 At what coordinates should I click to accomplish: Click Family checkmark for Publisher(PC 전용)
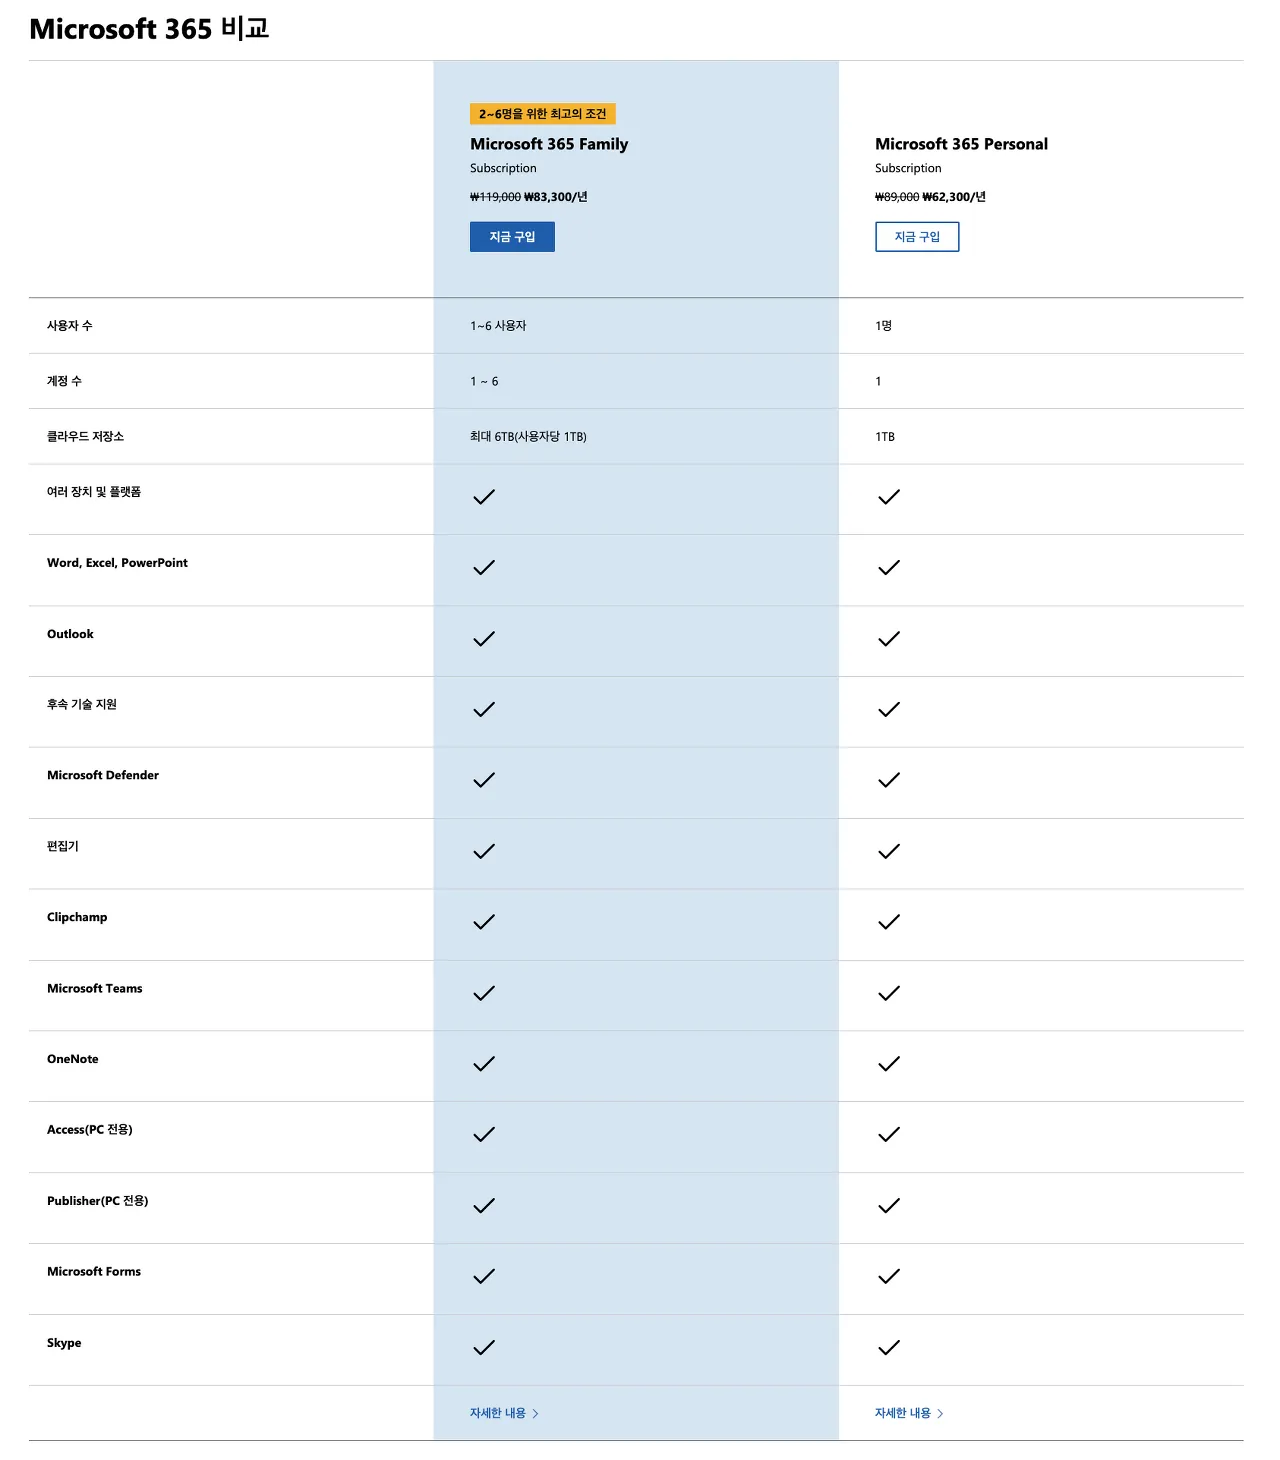point(484,1206)
